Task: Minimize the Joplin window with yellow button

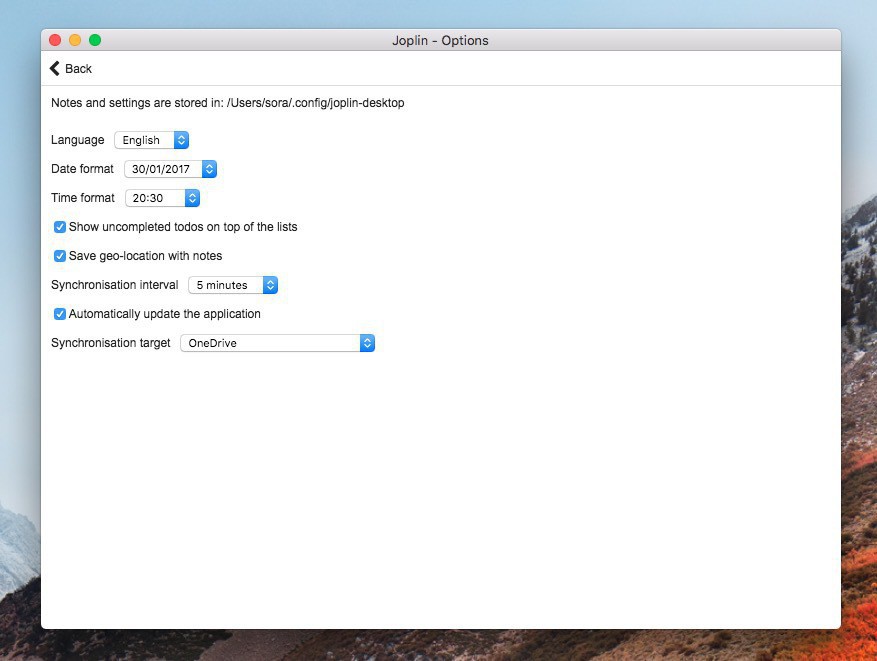Action: point(75,40)
